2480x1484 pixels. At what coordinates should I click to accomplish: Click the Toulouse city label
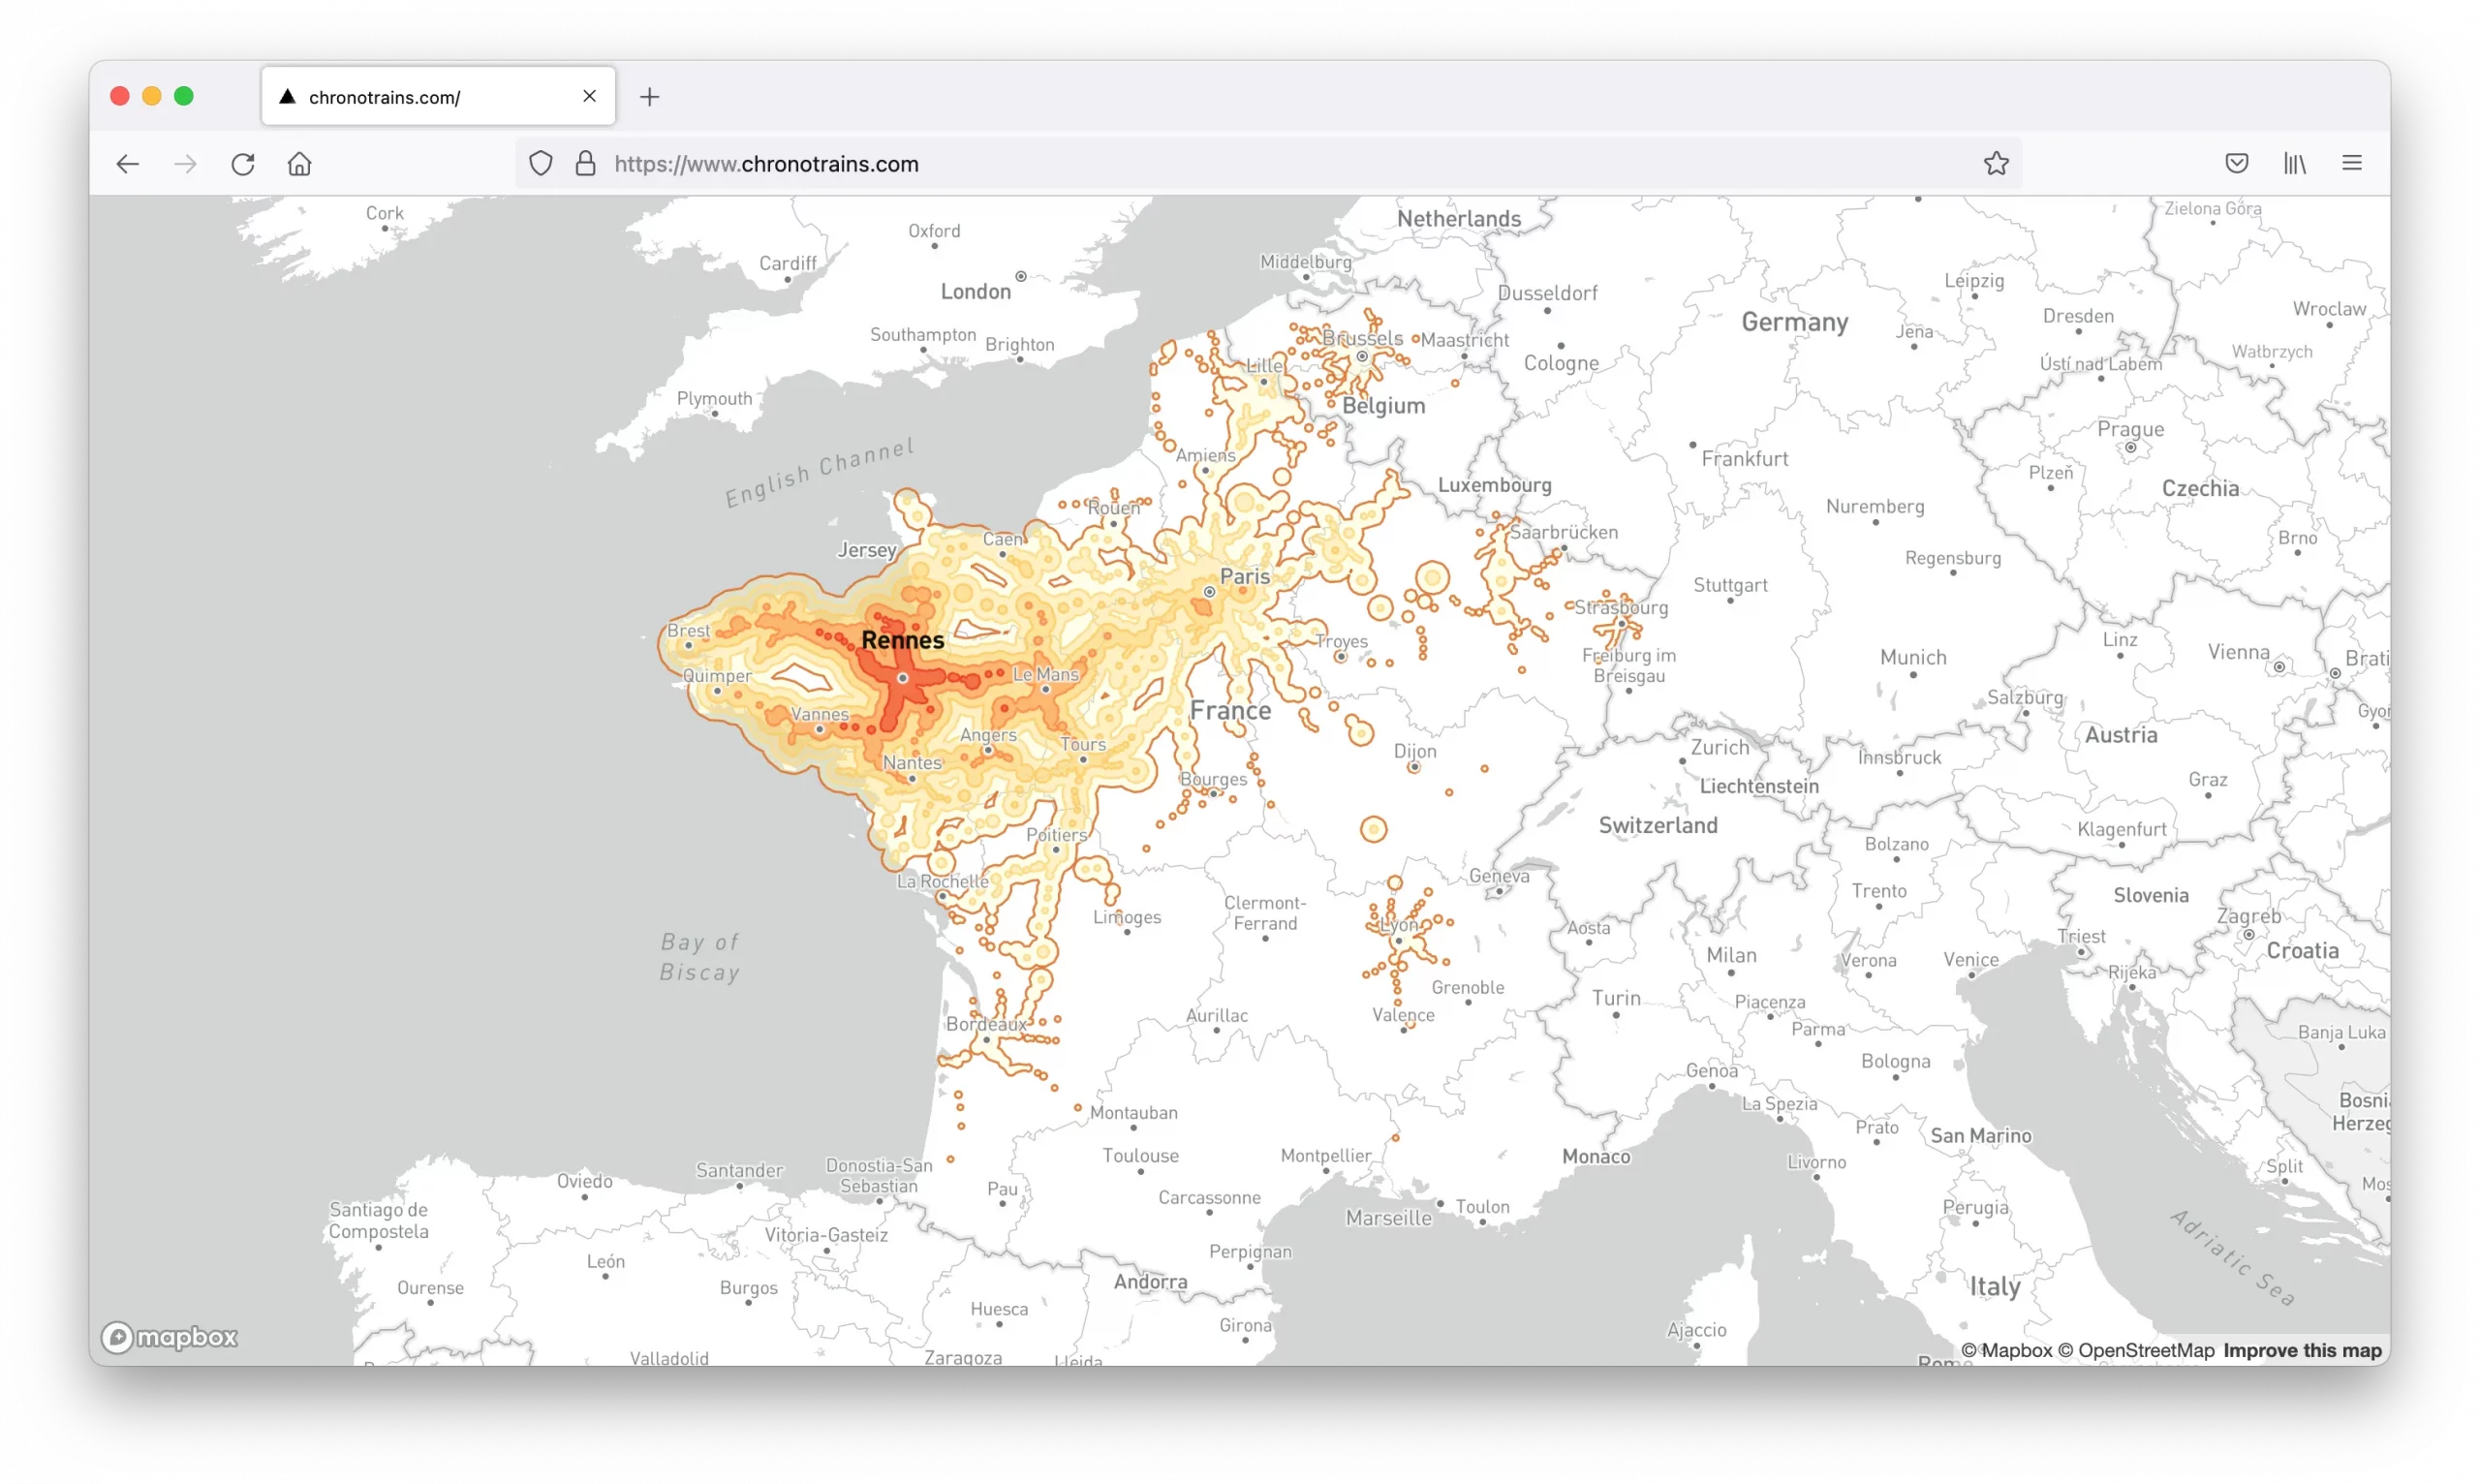click(x=1140, y=1155)
